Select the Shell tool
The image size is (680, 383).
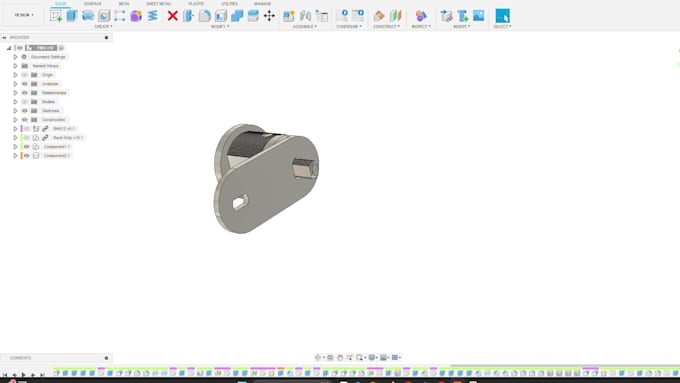point(221,16)
